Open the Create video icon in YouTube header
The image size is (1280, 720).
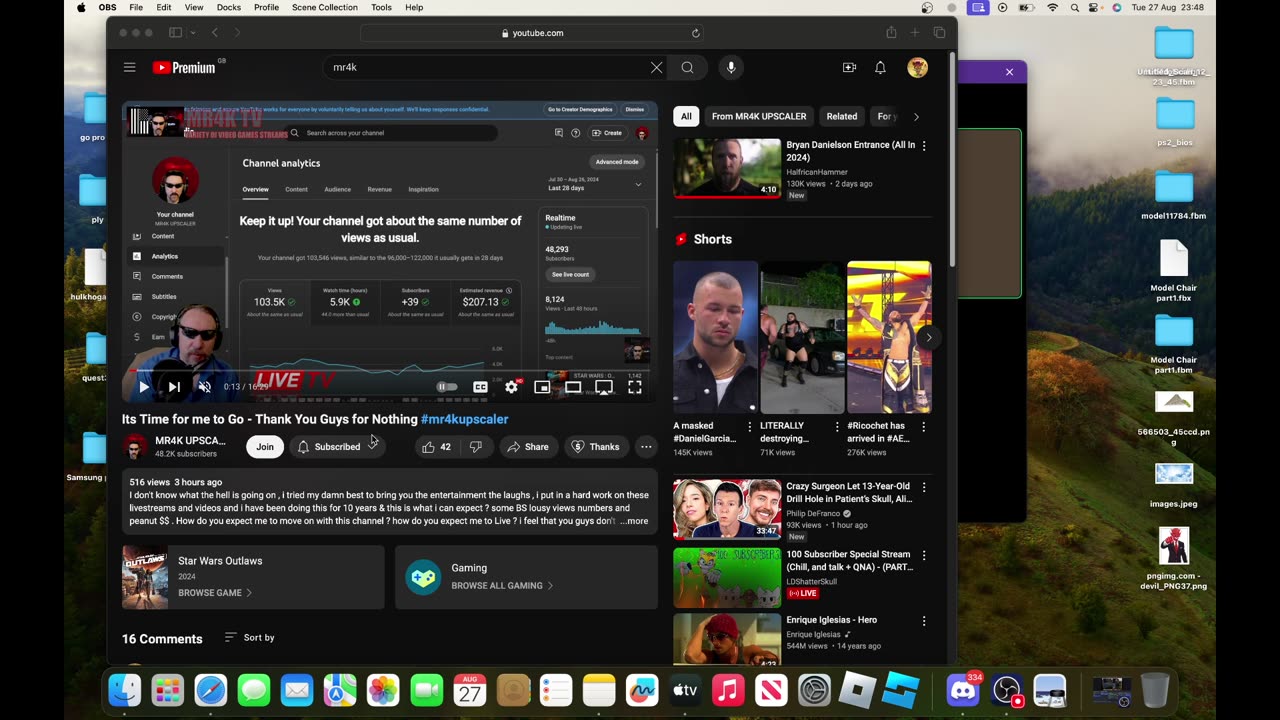[x=849, y=68]
